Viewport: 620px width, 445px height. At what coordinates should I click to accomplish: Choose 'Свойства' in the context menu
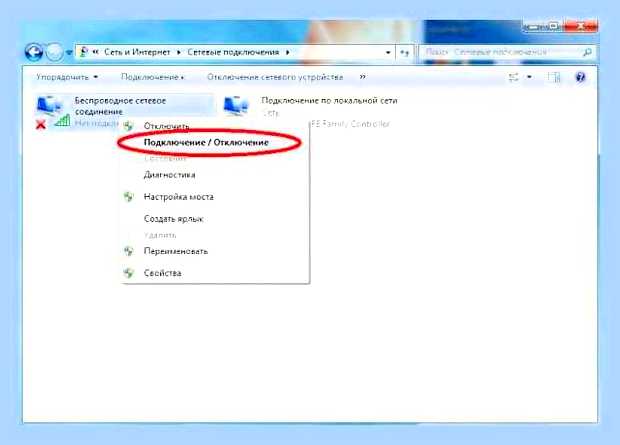pyautogui.click(x=163, y=273)
